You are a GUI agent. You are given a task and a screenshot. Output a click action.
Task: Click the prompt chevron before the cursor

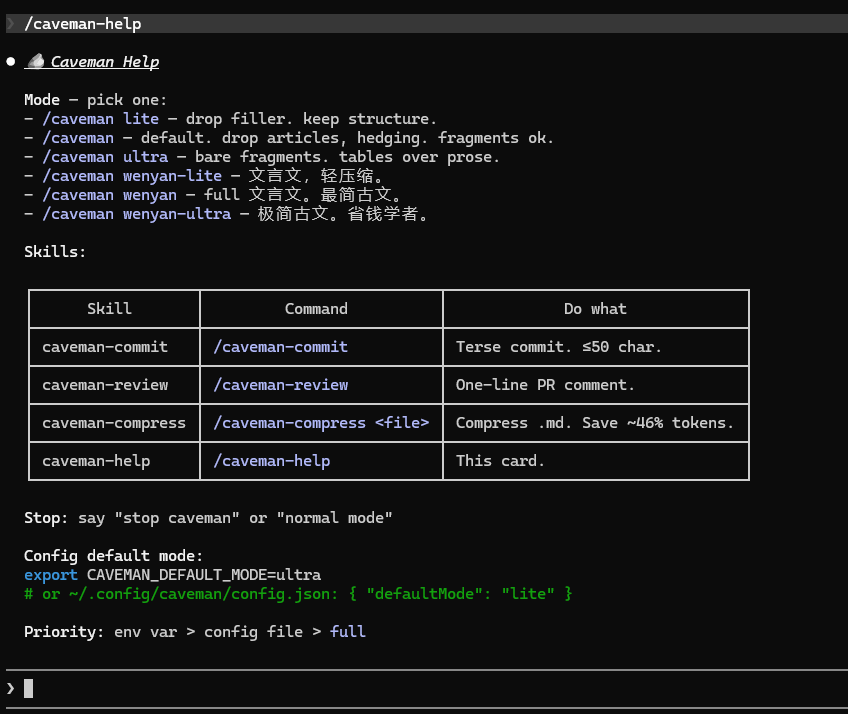coord(11,689)
